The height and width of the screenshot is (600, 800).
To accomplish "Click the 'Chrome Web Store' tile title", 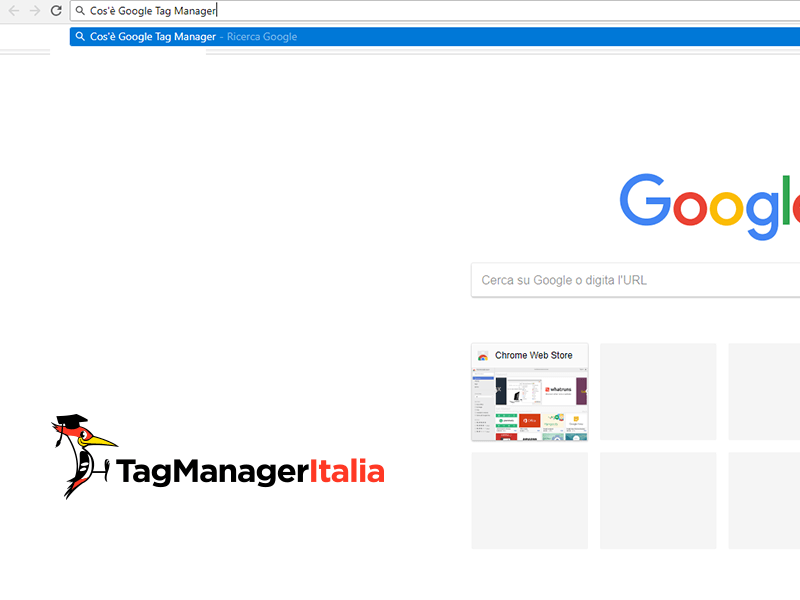I will point(534,355).
